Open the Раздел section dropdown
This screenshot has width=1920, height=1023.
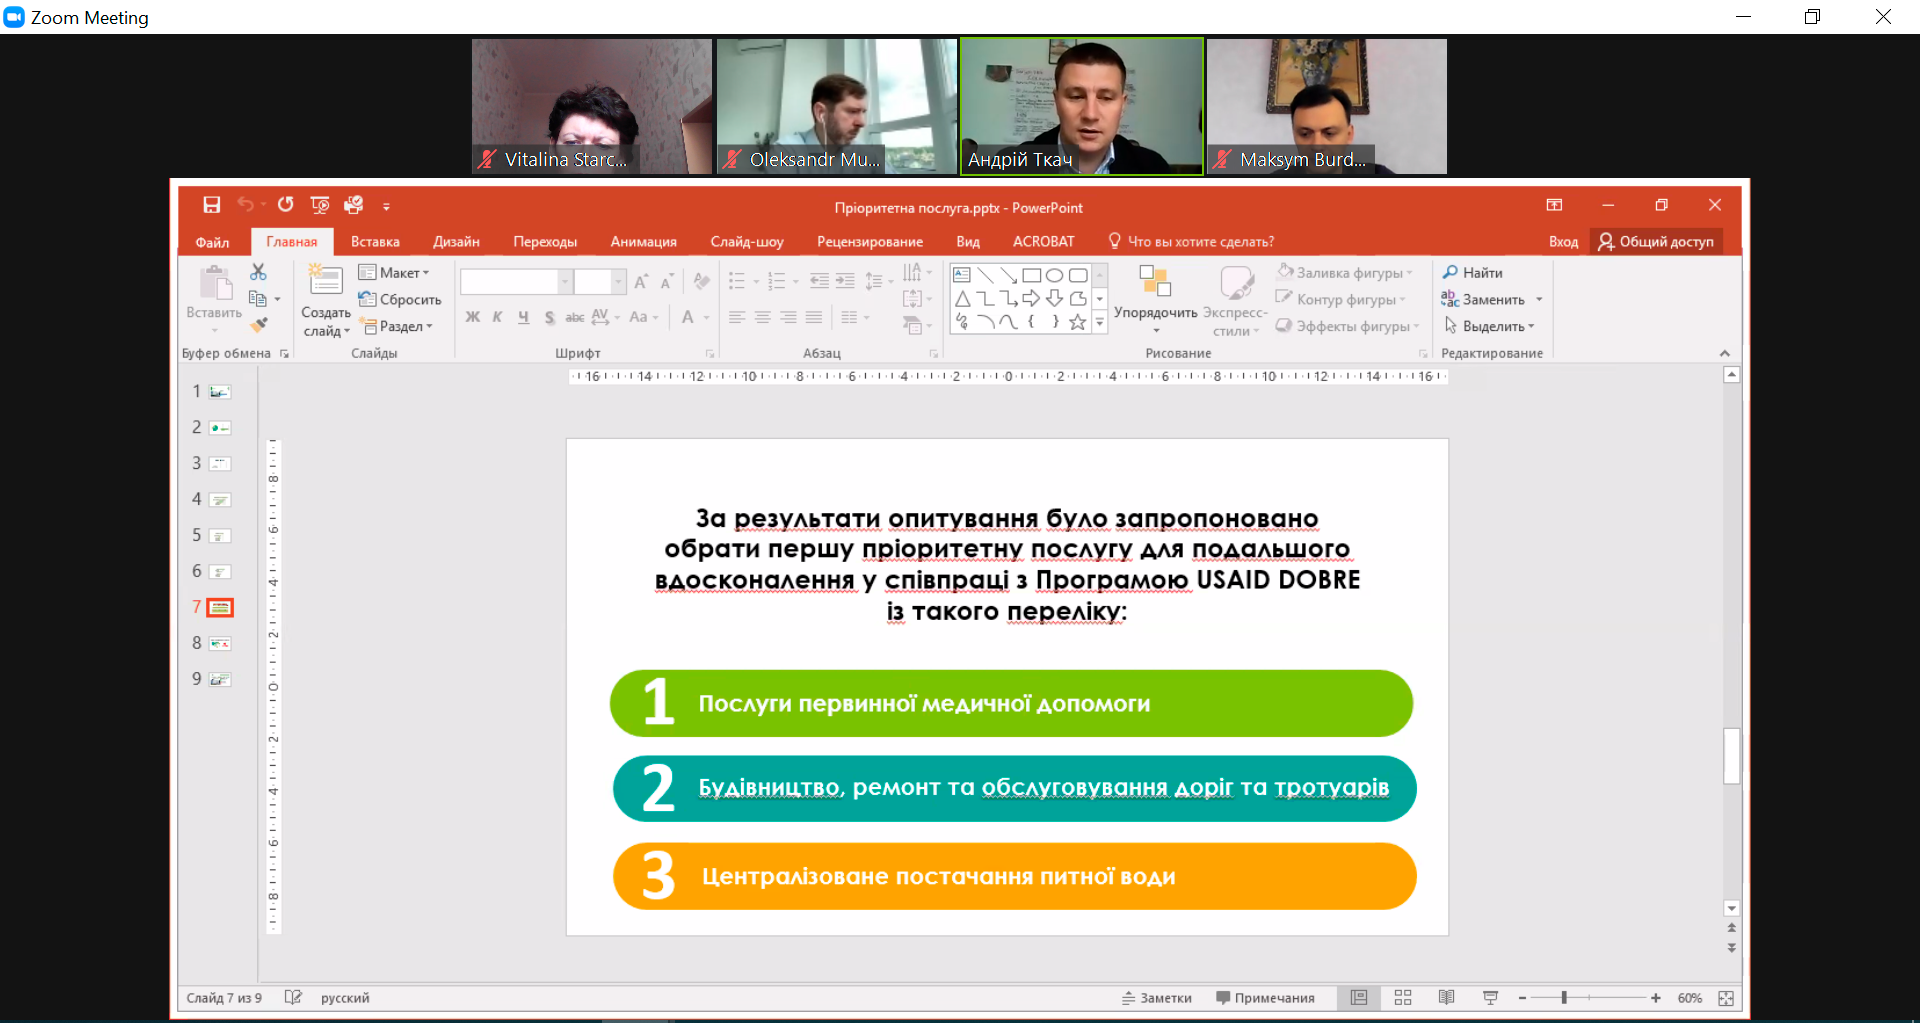point(399,326)
